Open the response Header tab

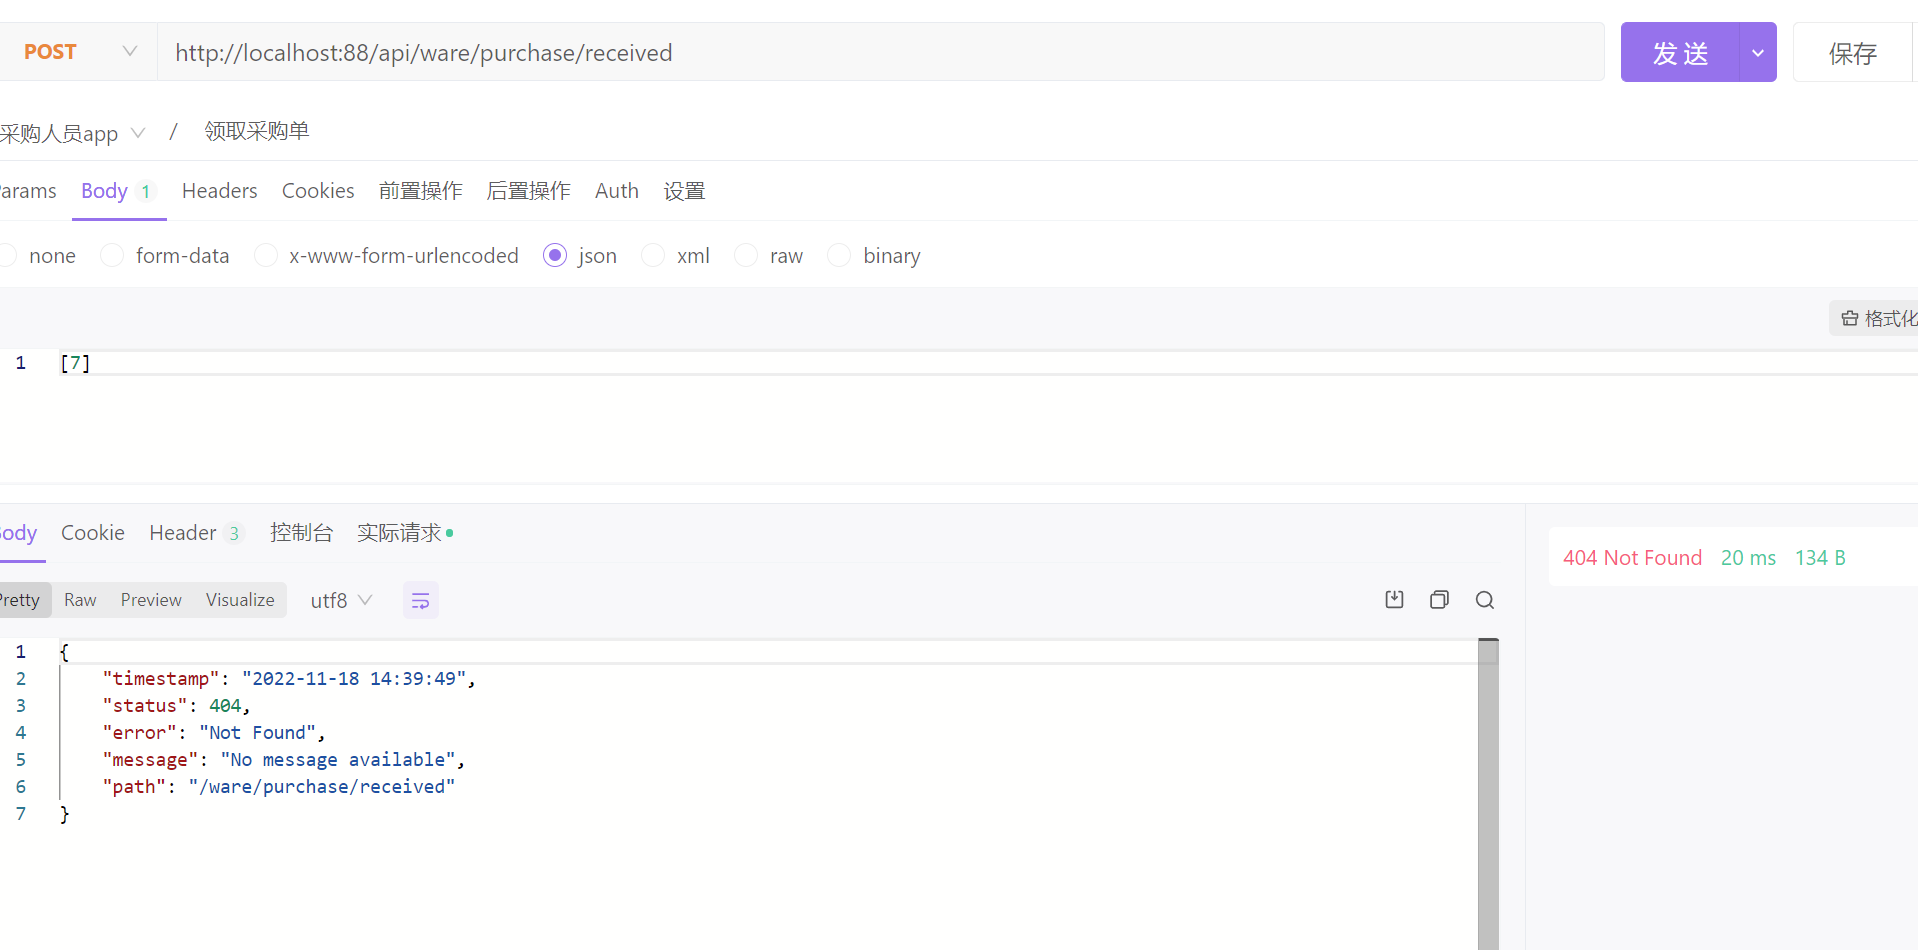click(195, 533)
